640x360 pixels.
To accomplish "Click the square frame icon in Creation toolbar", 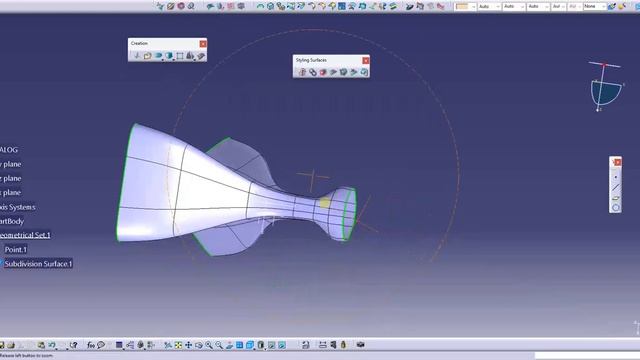I will (180, 56).
